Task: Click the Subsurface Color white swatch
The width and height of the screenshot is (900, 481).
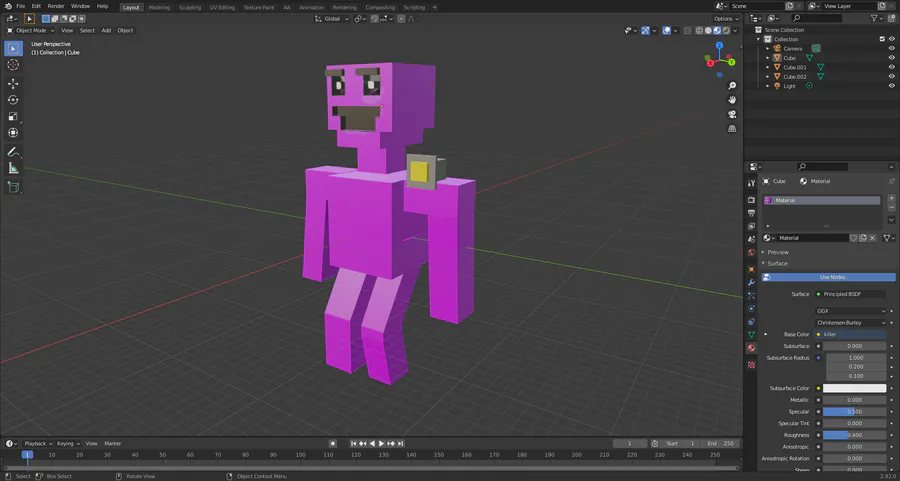Action: point(855,389)
